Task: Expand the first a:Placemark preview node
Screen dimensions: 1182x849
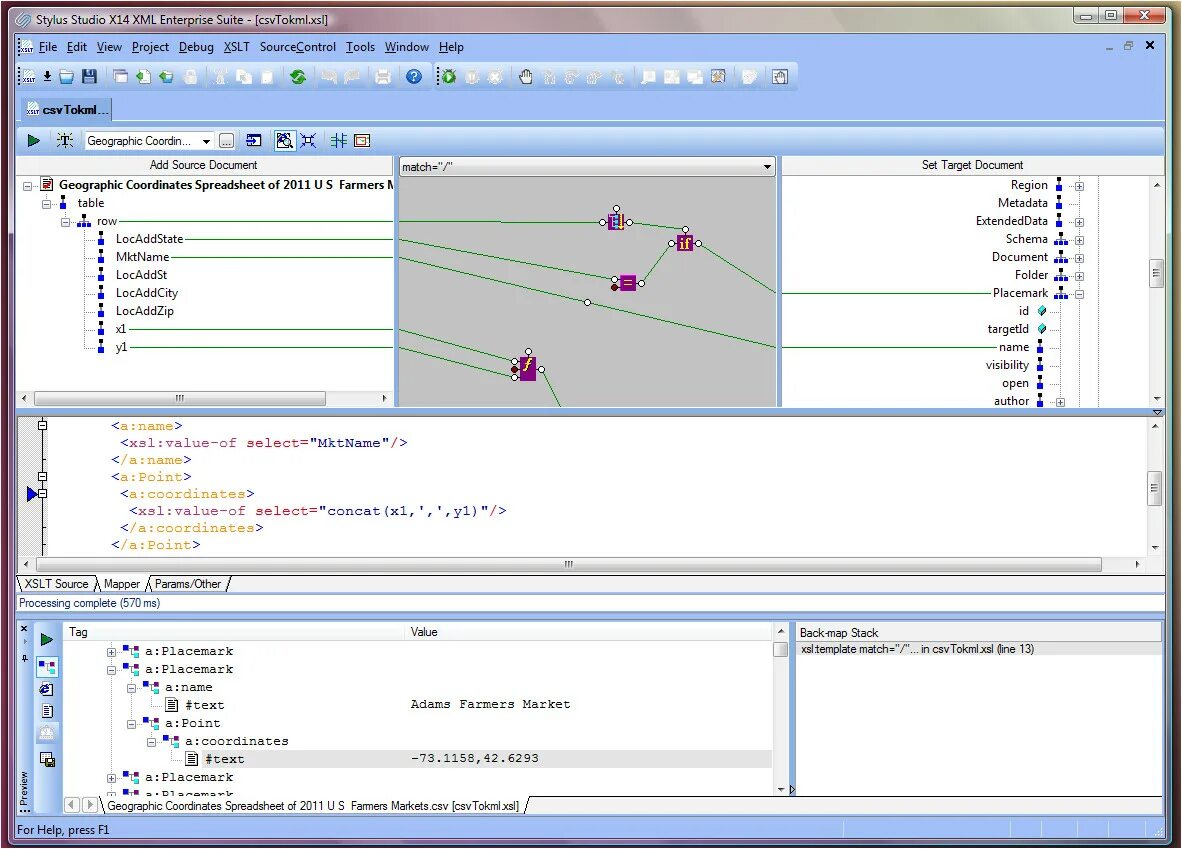Action: (x=111, y=651)
